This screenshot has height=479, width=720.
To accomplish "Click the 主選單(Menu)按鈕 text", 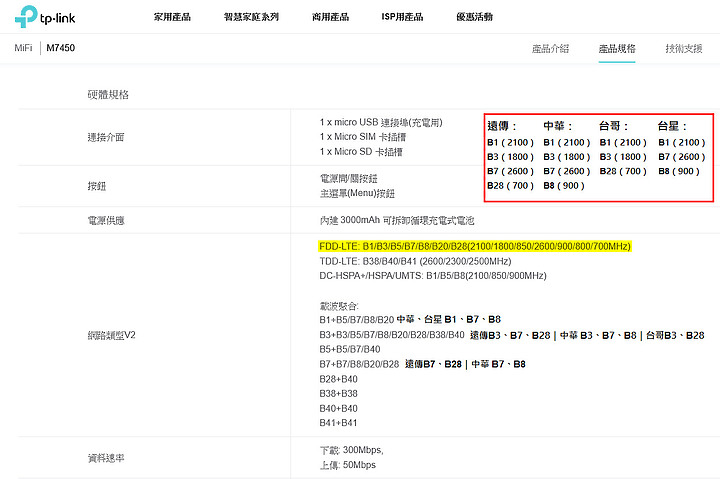I will click(x=357, y=193).
